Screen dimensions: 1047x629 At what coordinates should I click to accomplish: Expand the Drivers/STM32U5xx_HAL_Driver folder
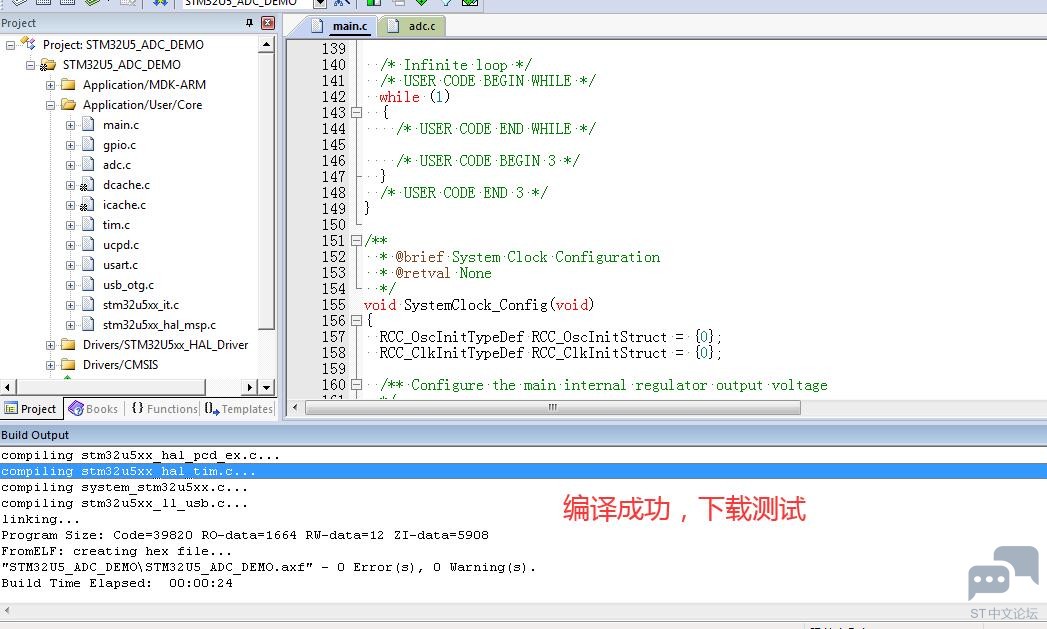point(50,345)
